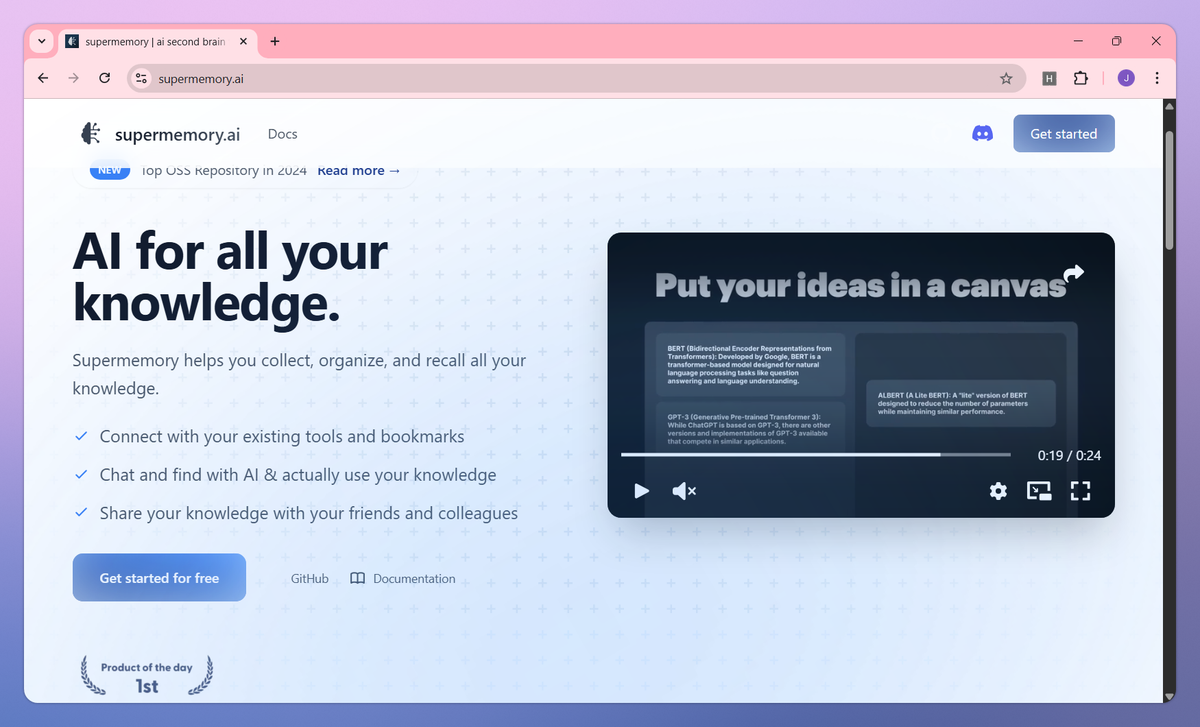Go back to previous page
The image size is (1200, 727).
(42, 78)
